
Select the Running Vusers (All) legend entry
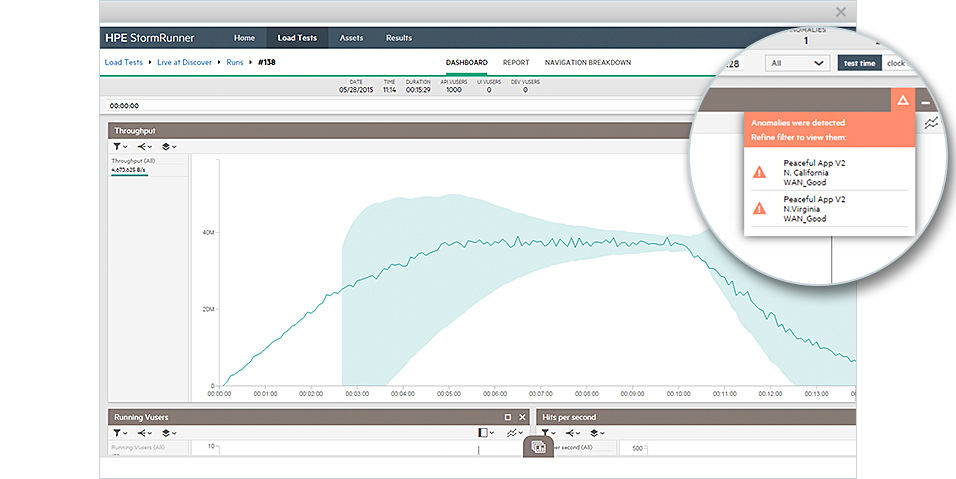tap(138, 448)
